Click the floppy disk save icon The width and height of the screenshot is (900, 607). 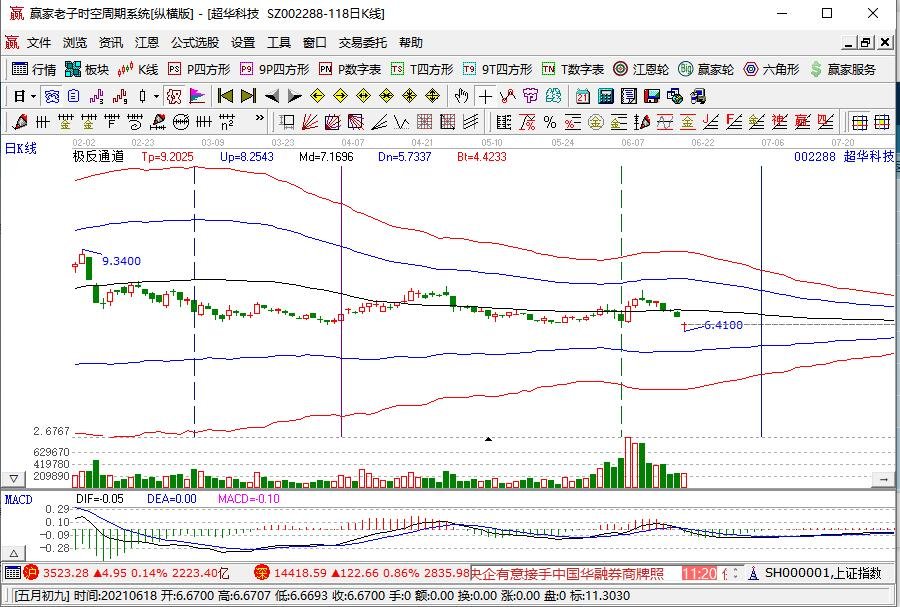(x=652, y=96)
